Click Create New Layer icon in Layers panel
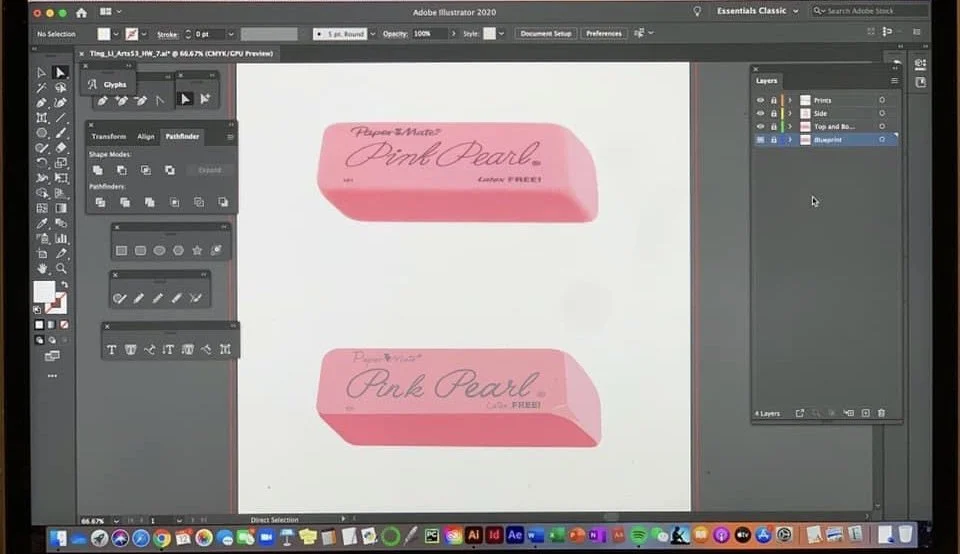This screenshot has width=960, height=554. pyautogui.click(x=866, y=413)
